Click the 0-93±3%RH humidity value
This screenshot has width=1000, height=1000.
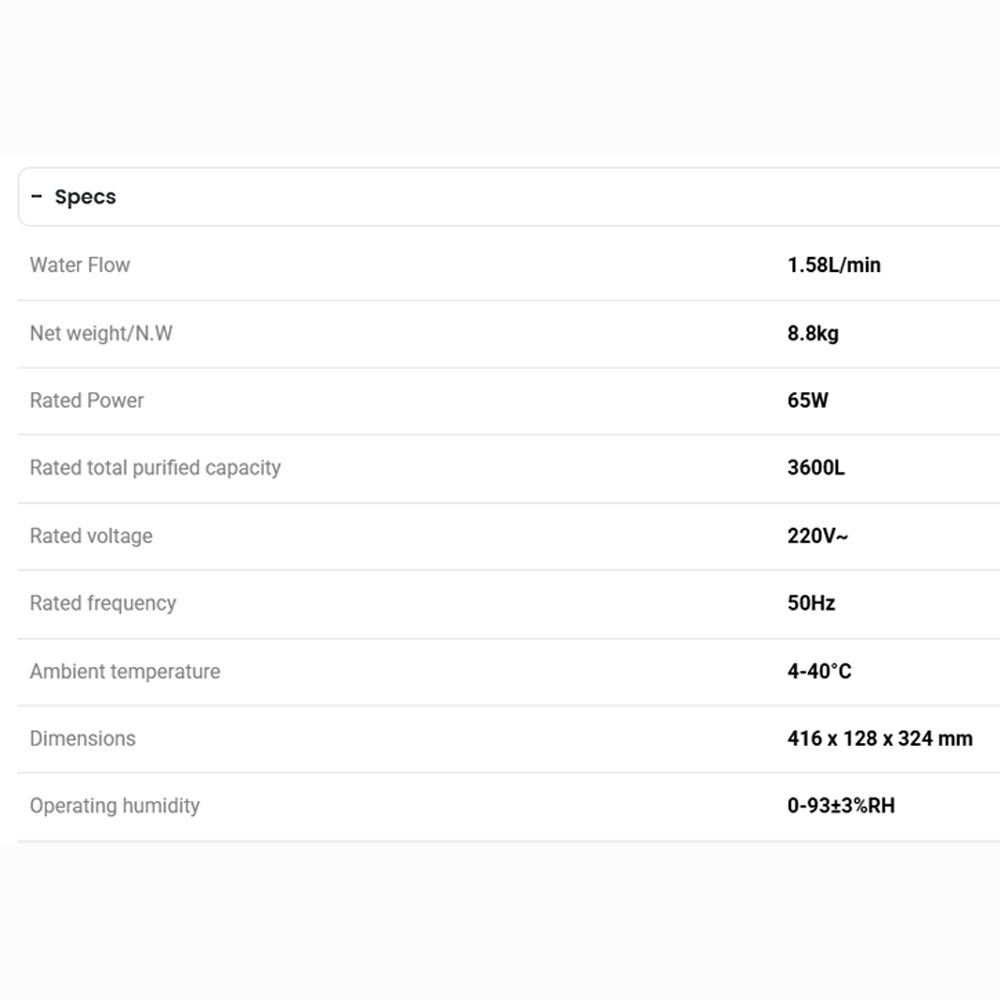[x=841, y=805]
